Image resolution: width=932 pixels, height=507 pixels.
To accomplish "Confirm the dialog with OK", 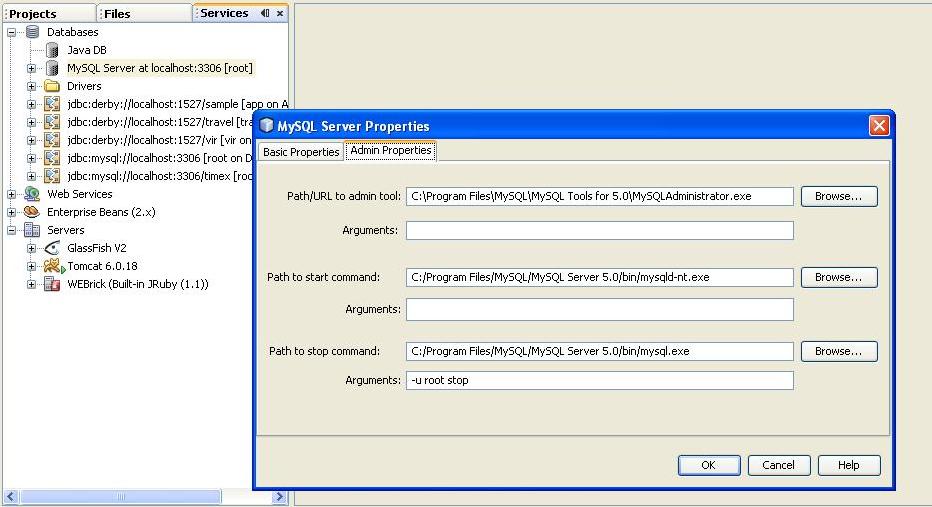I will tap(709, 465).
